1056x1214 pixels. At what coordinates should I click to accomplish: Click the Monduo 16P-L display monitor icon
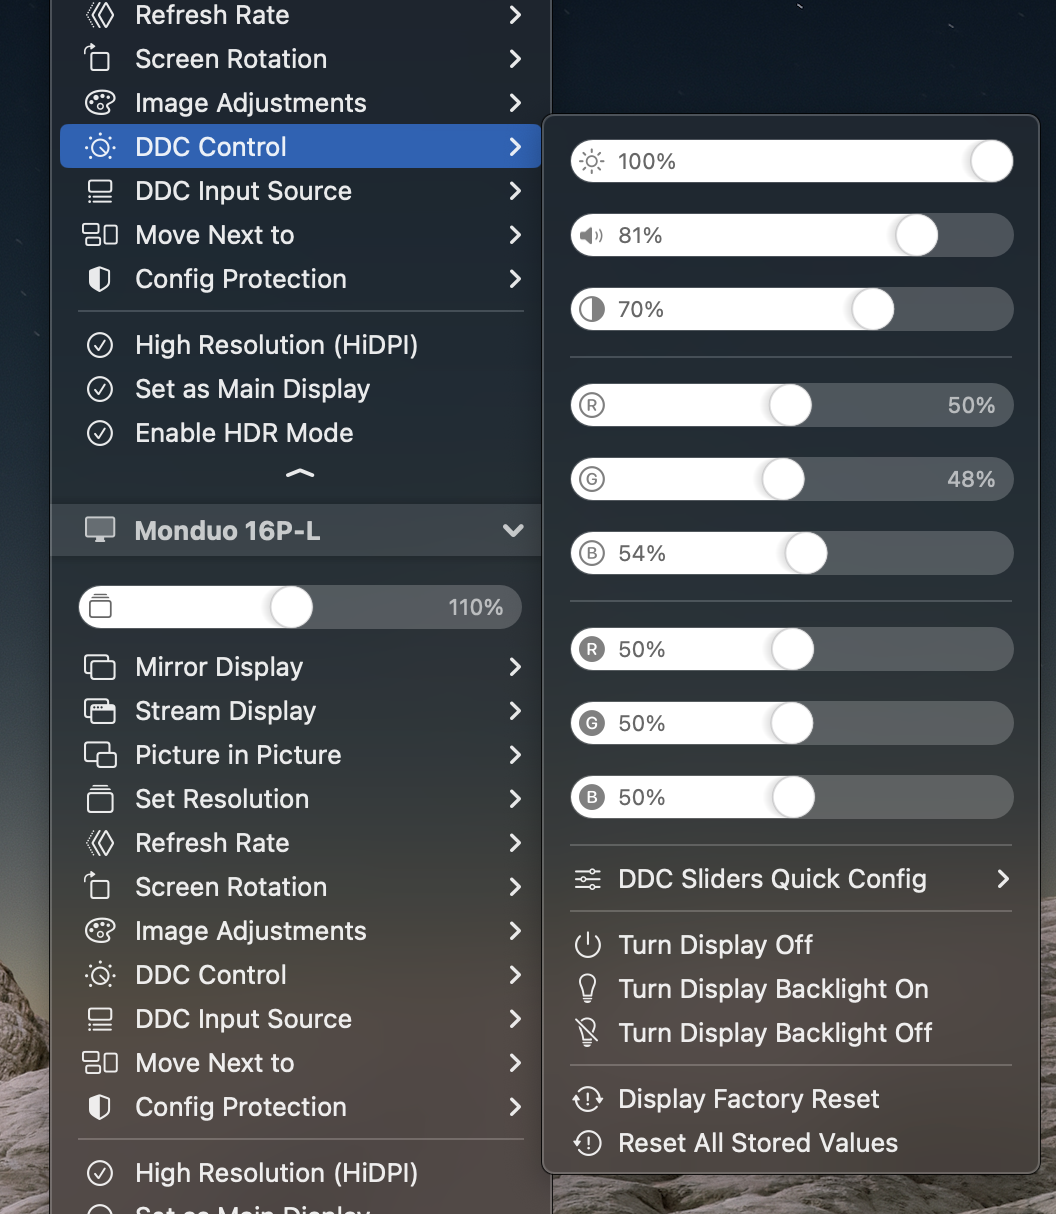coord(100,530)
